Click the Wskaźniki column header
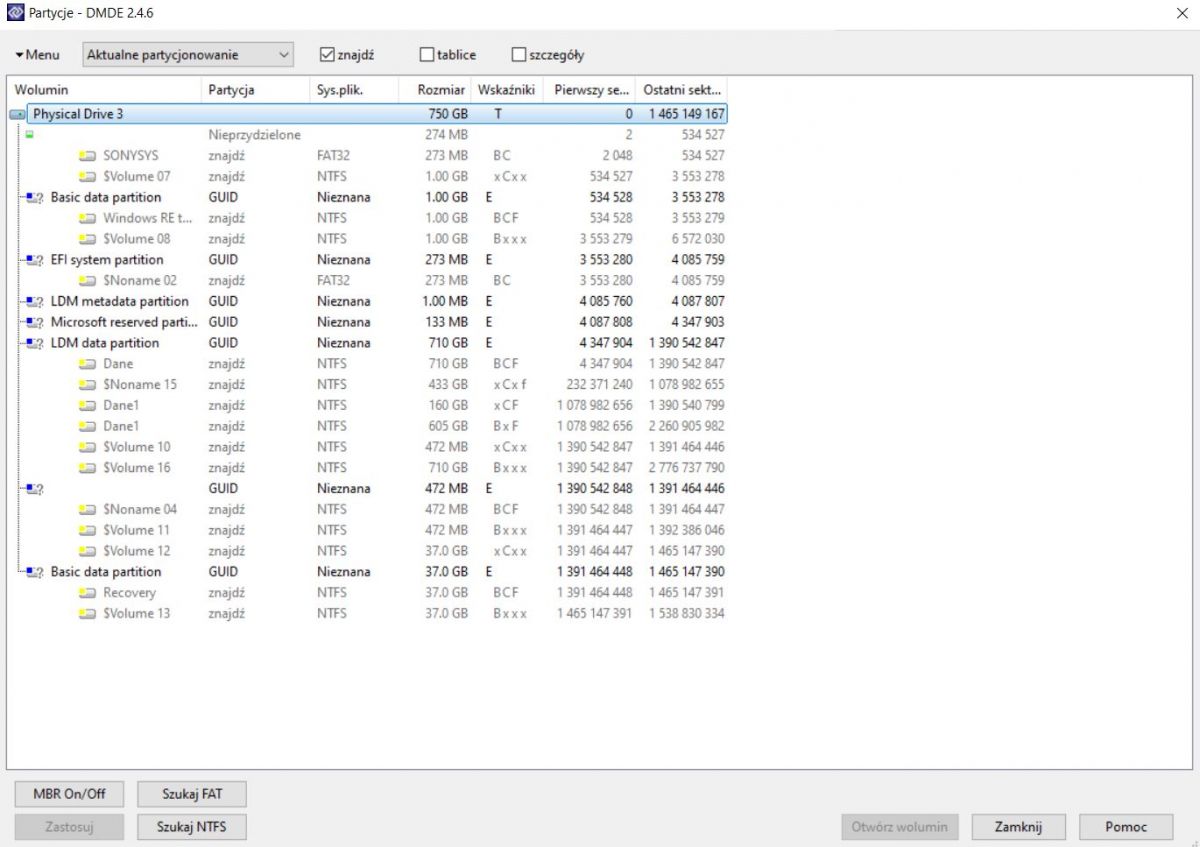 507,89
